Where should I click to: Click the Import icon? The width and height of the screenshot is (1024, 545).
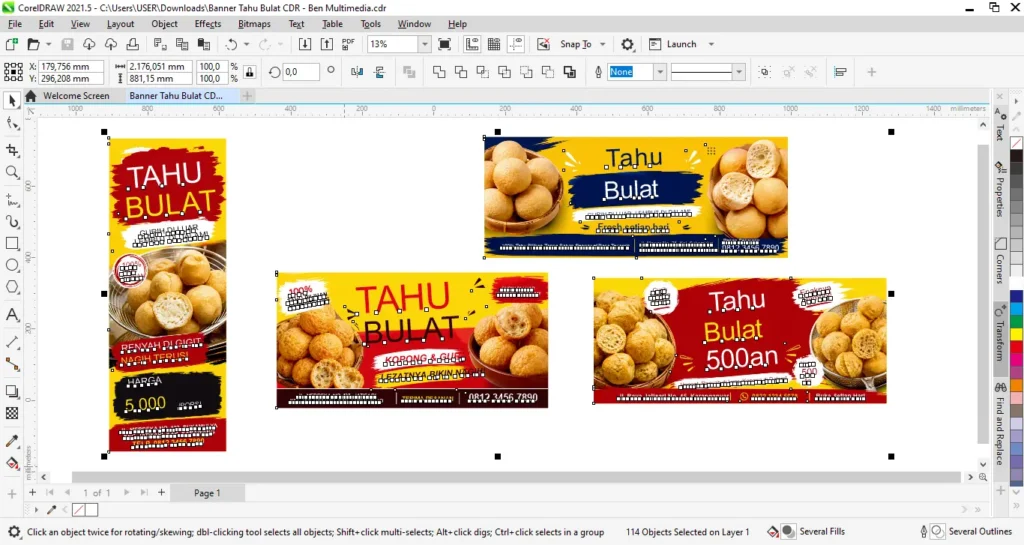(305, 44)
